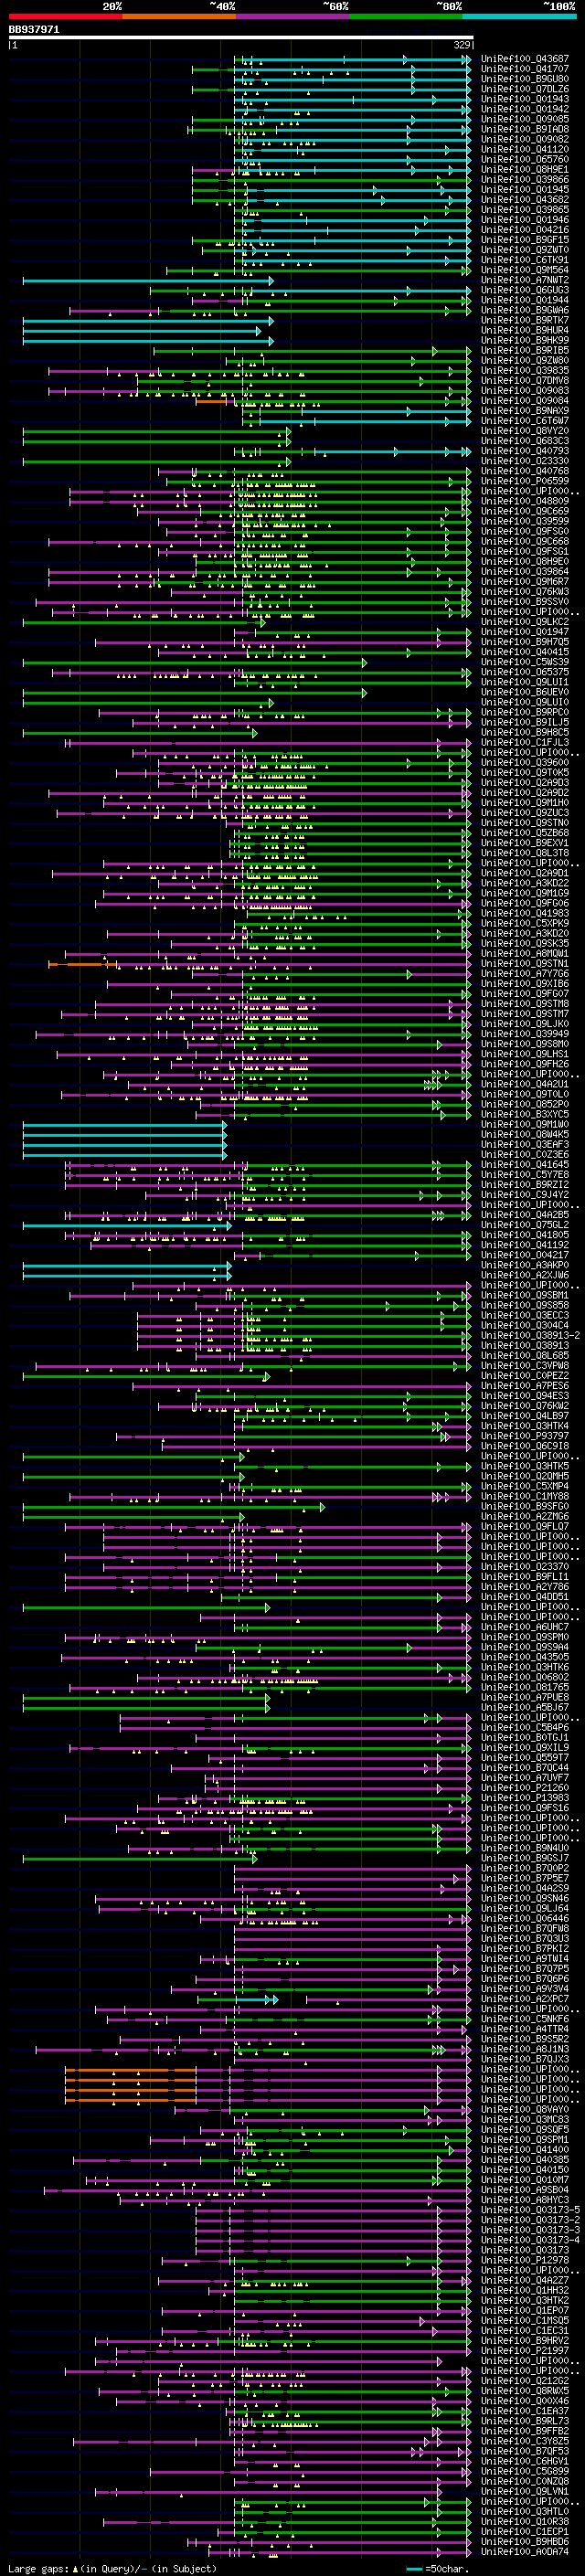Open hit UniRef100_B9GU80
The width and height of the screenshot is (585, 2576).
(x=525, y=79)
